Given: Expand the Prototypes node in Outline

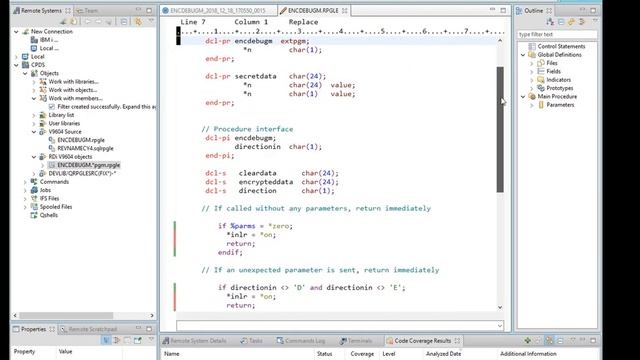Looking at the screenshot, I should (x=532, y=88).
